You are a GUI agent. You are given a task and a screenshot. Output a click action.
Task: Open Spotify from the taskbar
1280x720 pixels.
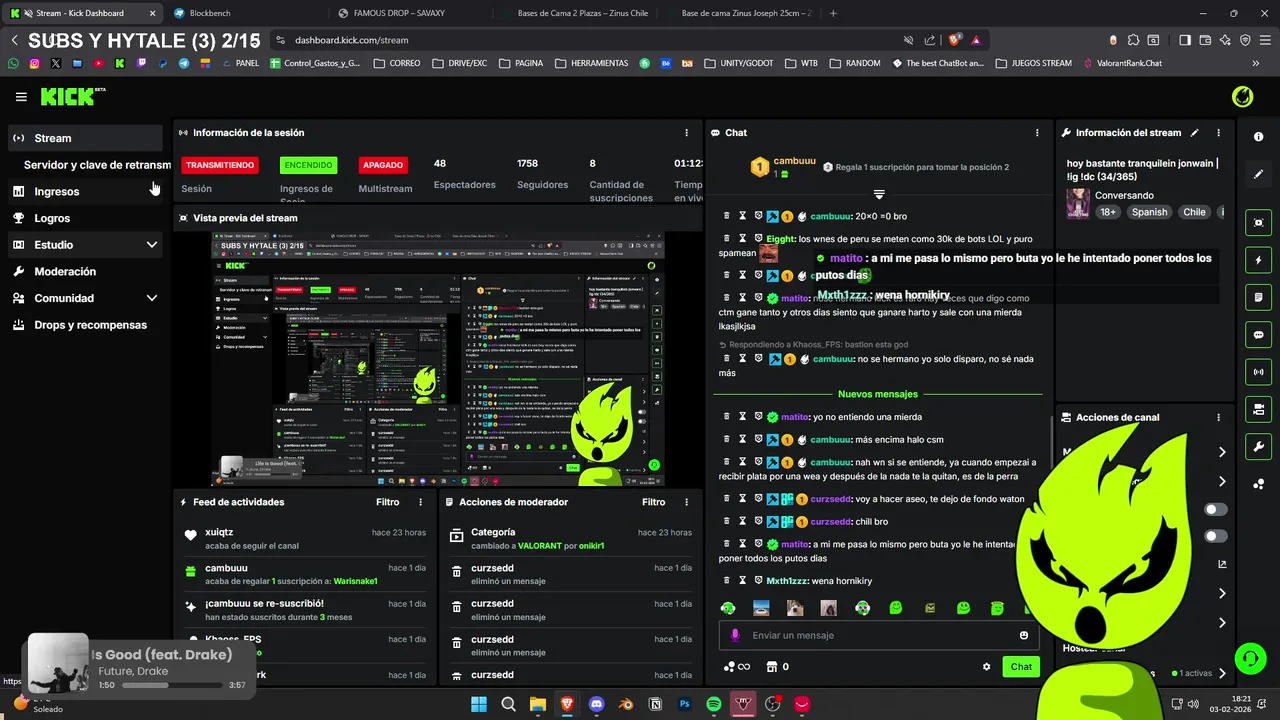click(714, 704)
